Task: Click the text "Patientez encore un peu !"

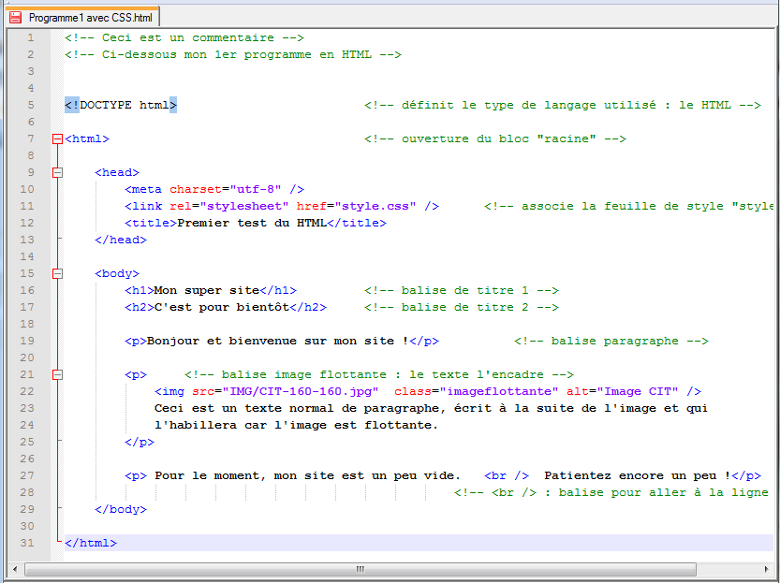Action: click(637, 476)
